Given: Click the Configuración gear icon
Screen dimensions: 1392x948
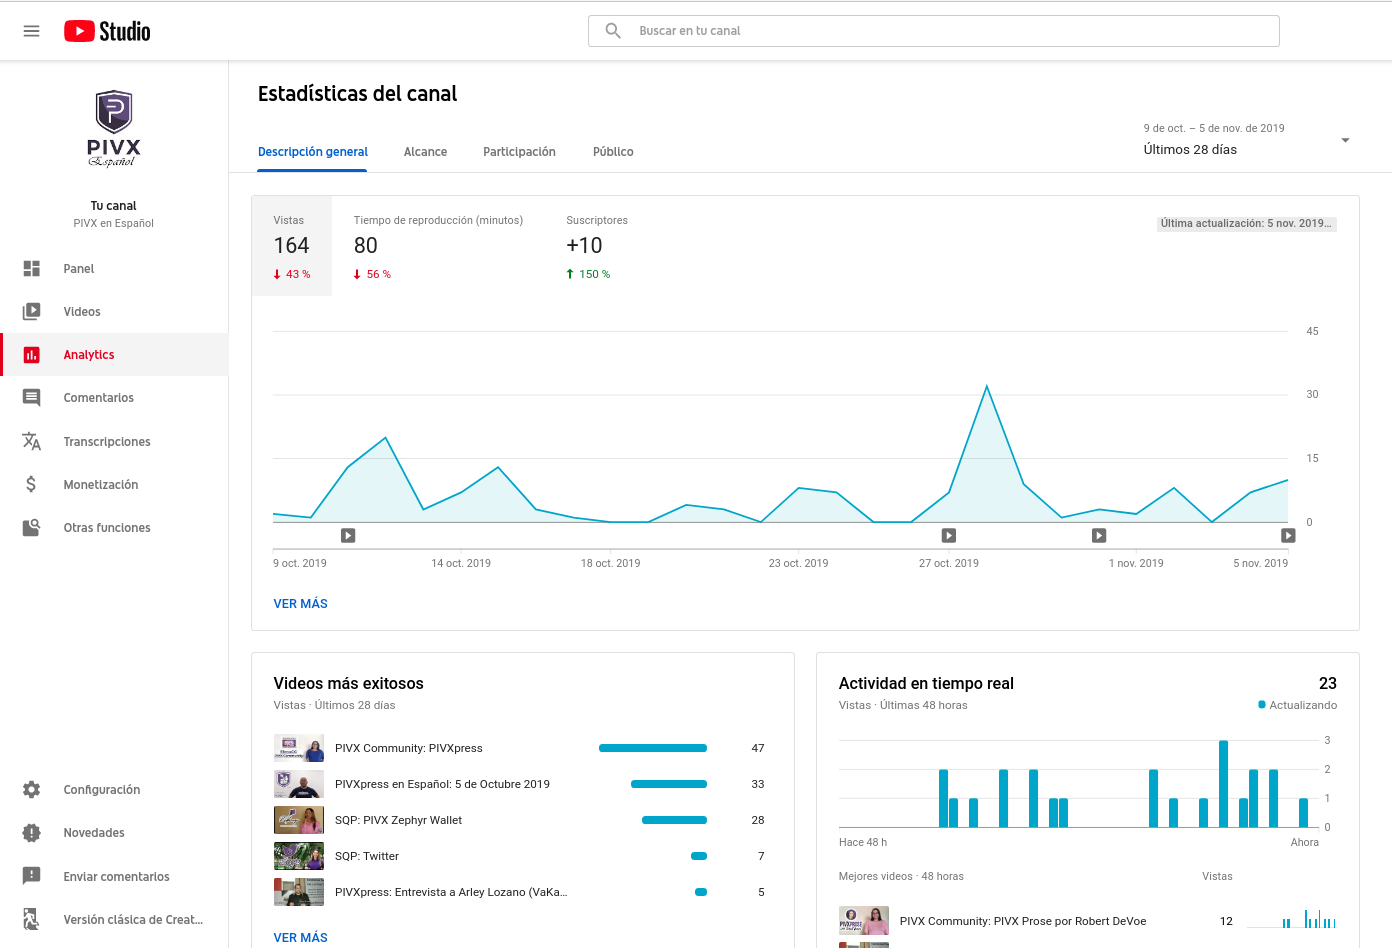Looking at the screenshot, I should pos(32,790).
